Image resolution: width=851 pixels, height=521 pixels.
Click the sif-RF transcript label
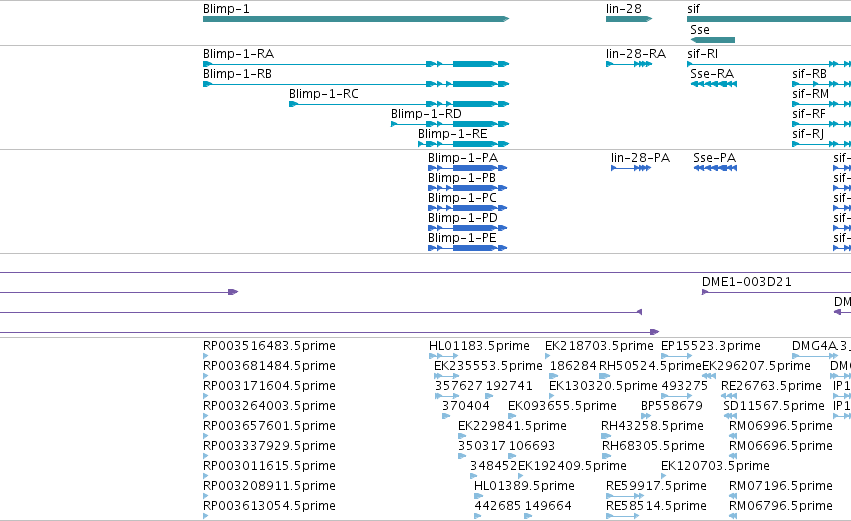coord(809,114)
